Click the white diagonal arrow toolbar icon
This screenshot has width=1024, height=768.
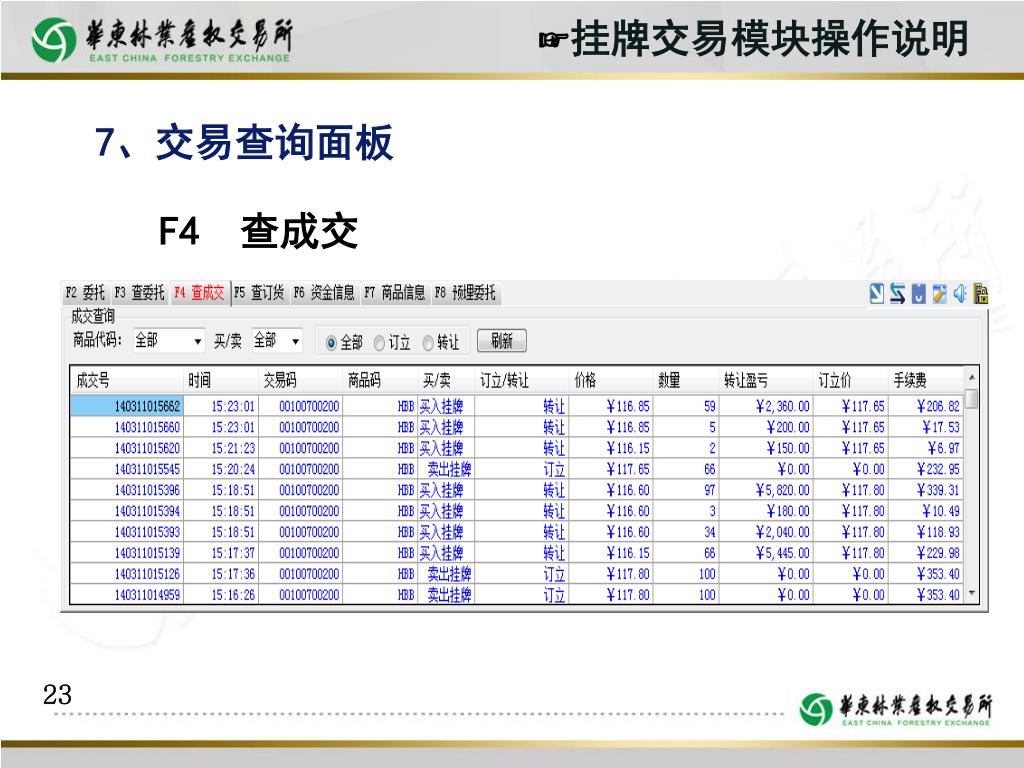[877, 293]
